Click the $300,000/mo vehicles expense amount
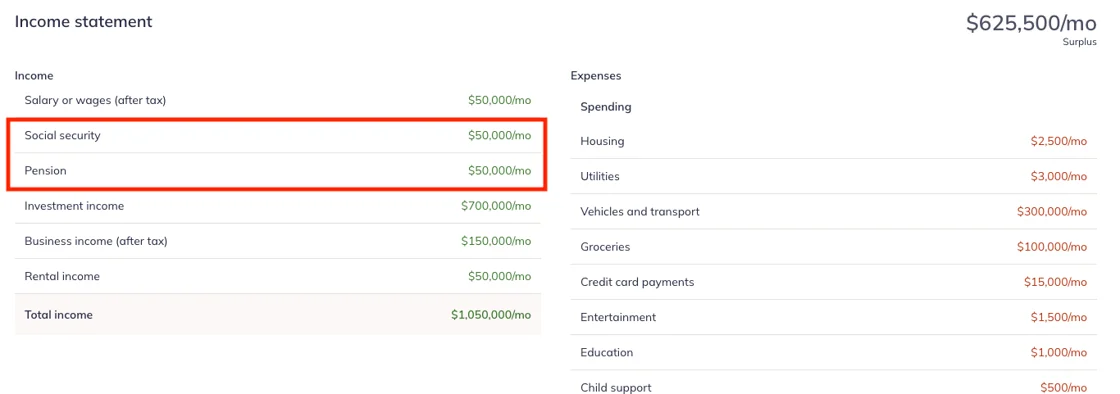Screen dimensions: 1120x394 coord(1052,212)
